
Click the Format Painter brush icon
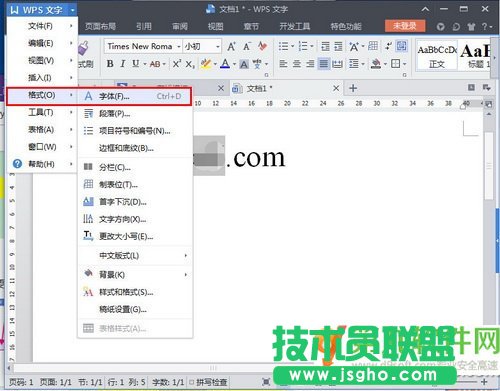point(83,48)
